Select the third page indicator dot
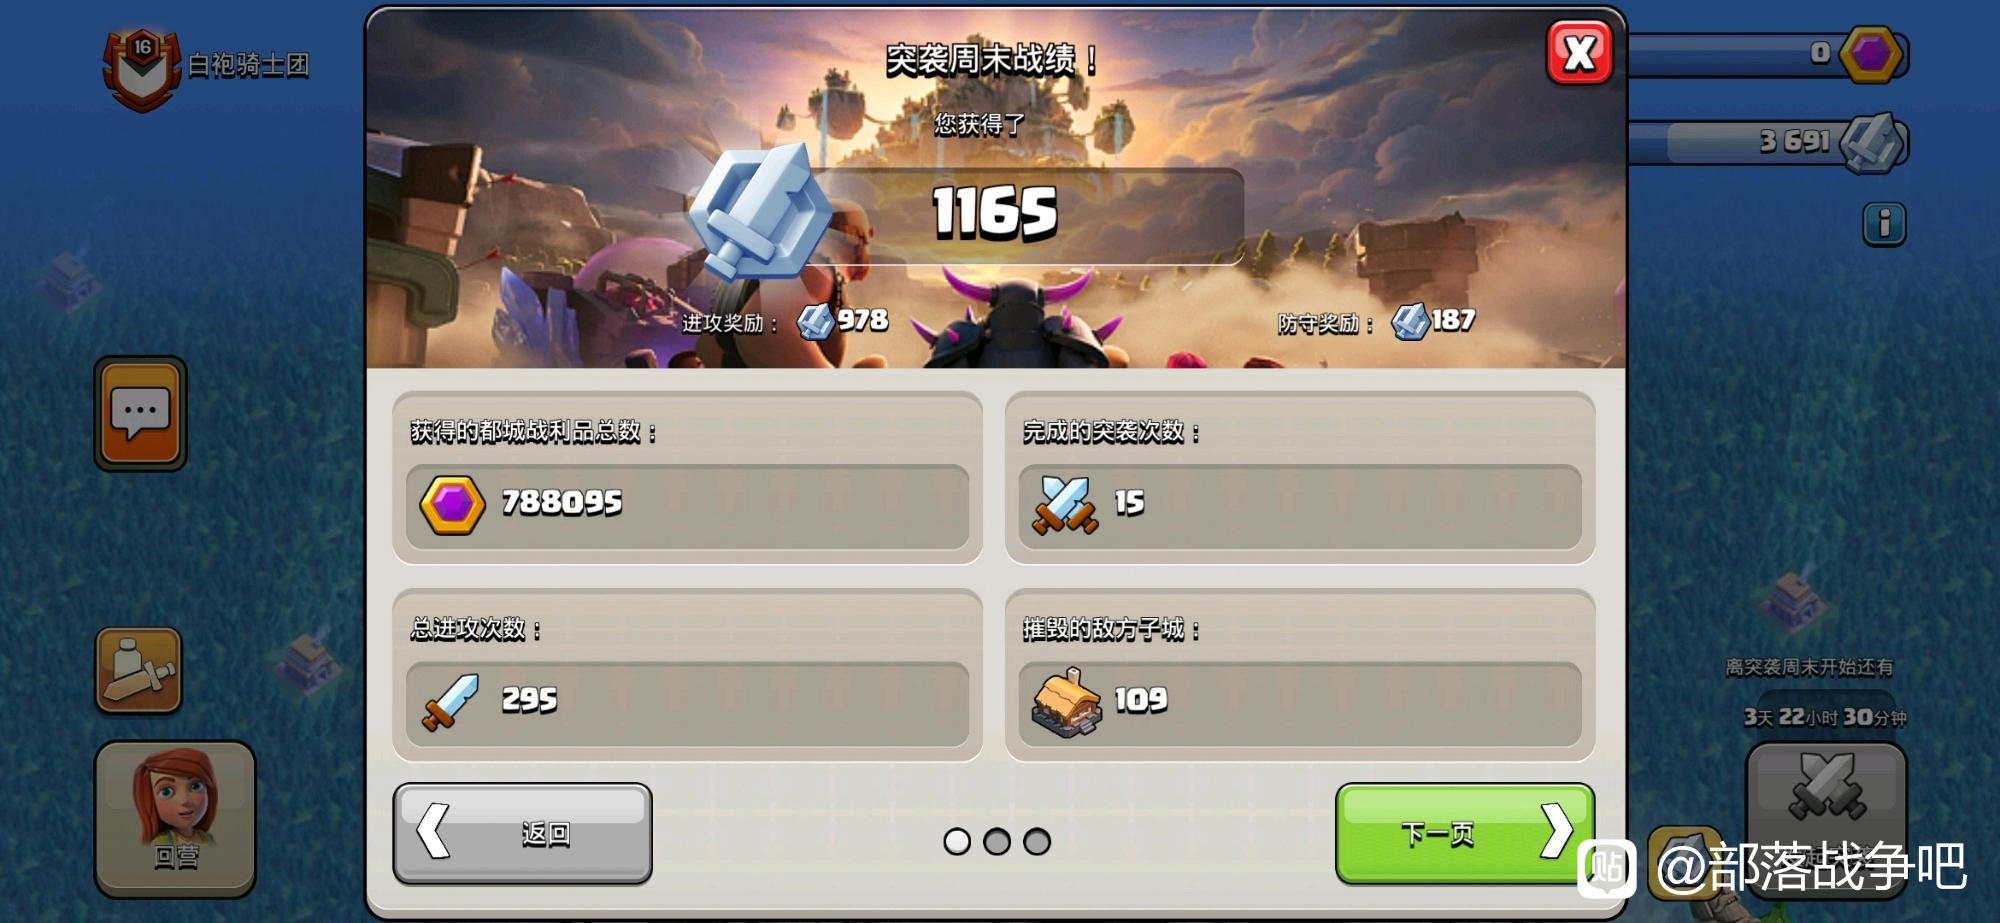 click(x=1037, y=841)
